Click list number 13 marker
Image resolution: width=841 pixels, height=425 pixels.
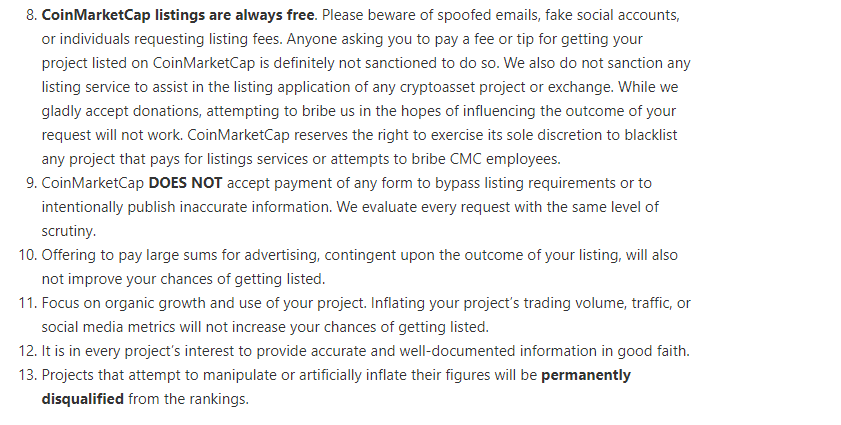click(x=28, y=375)
